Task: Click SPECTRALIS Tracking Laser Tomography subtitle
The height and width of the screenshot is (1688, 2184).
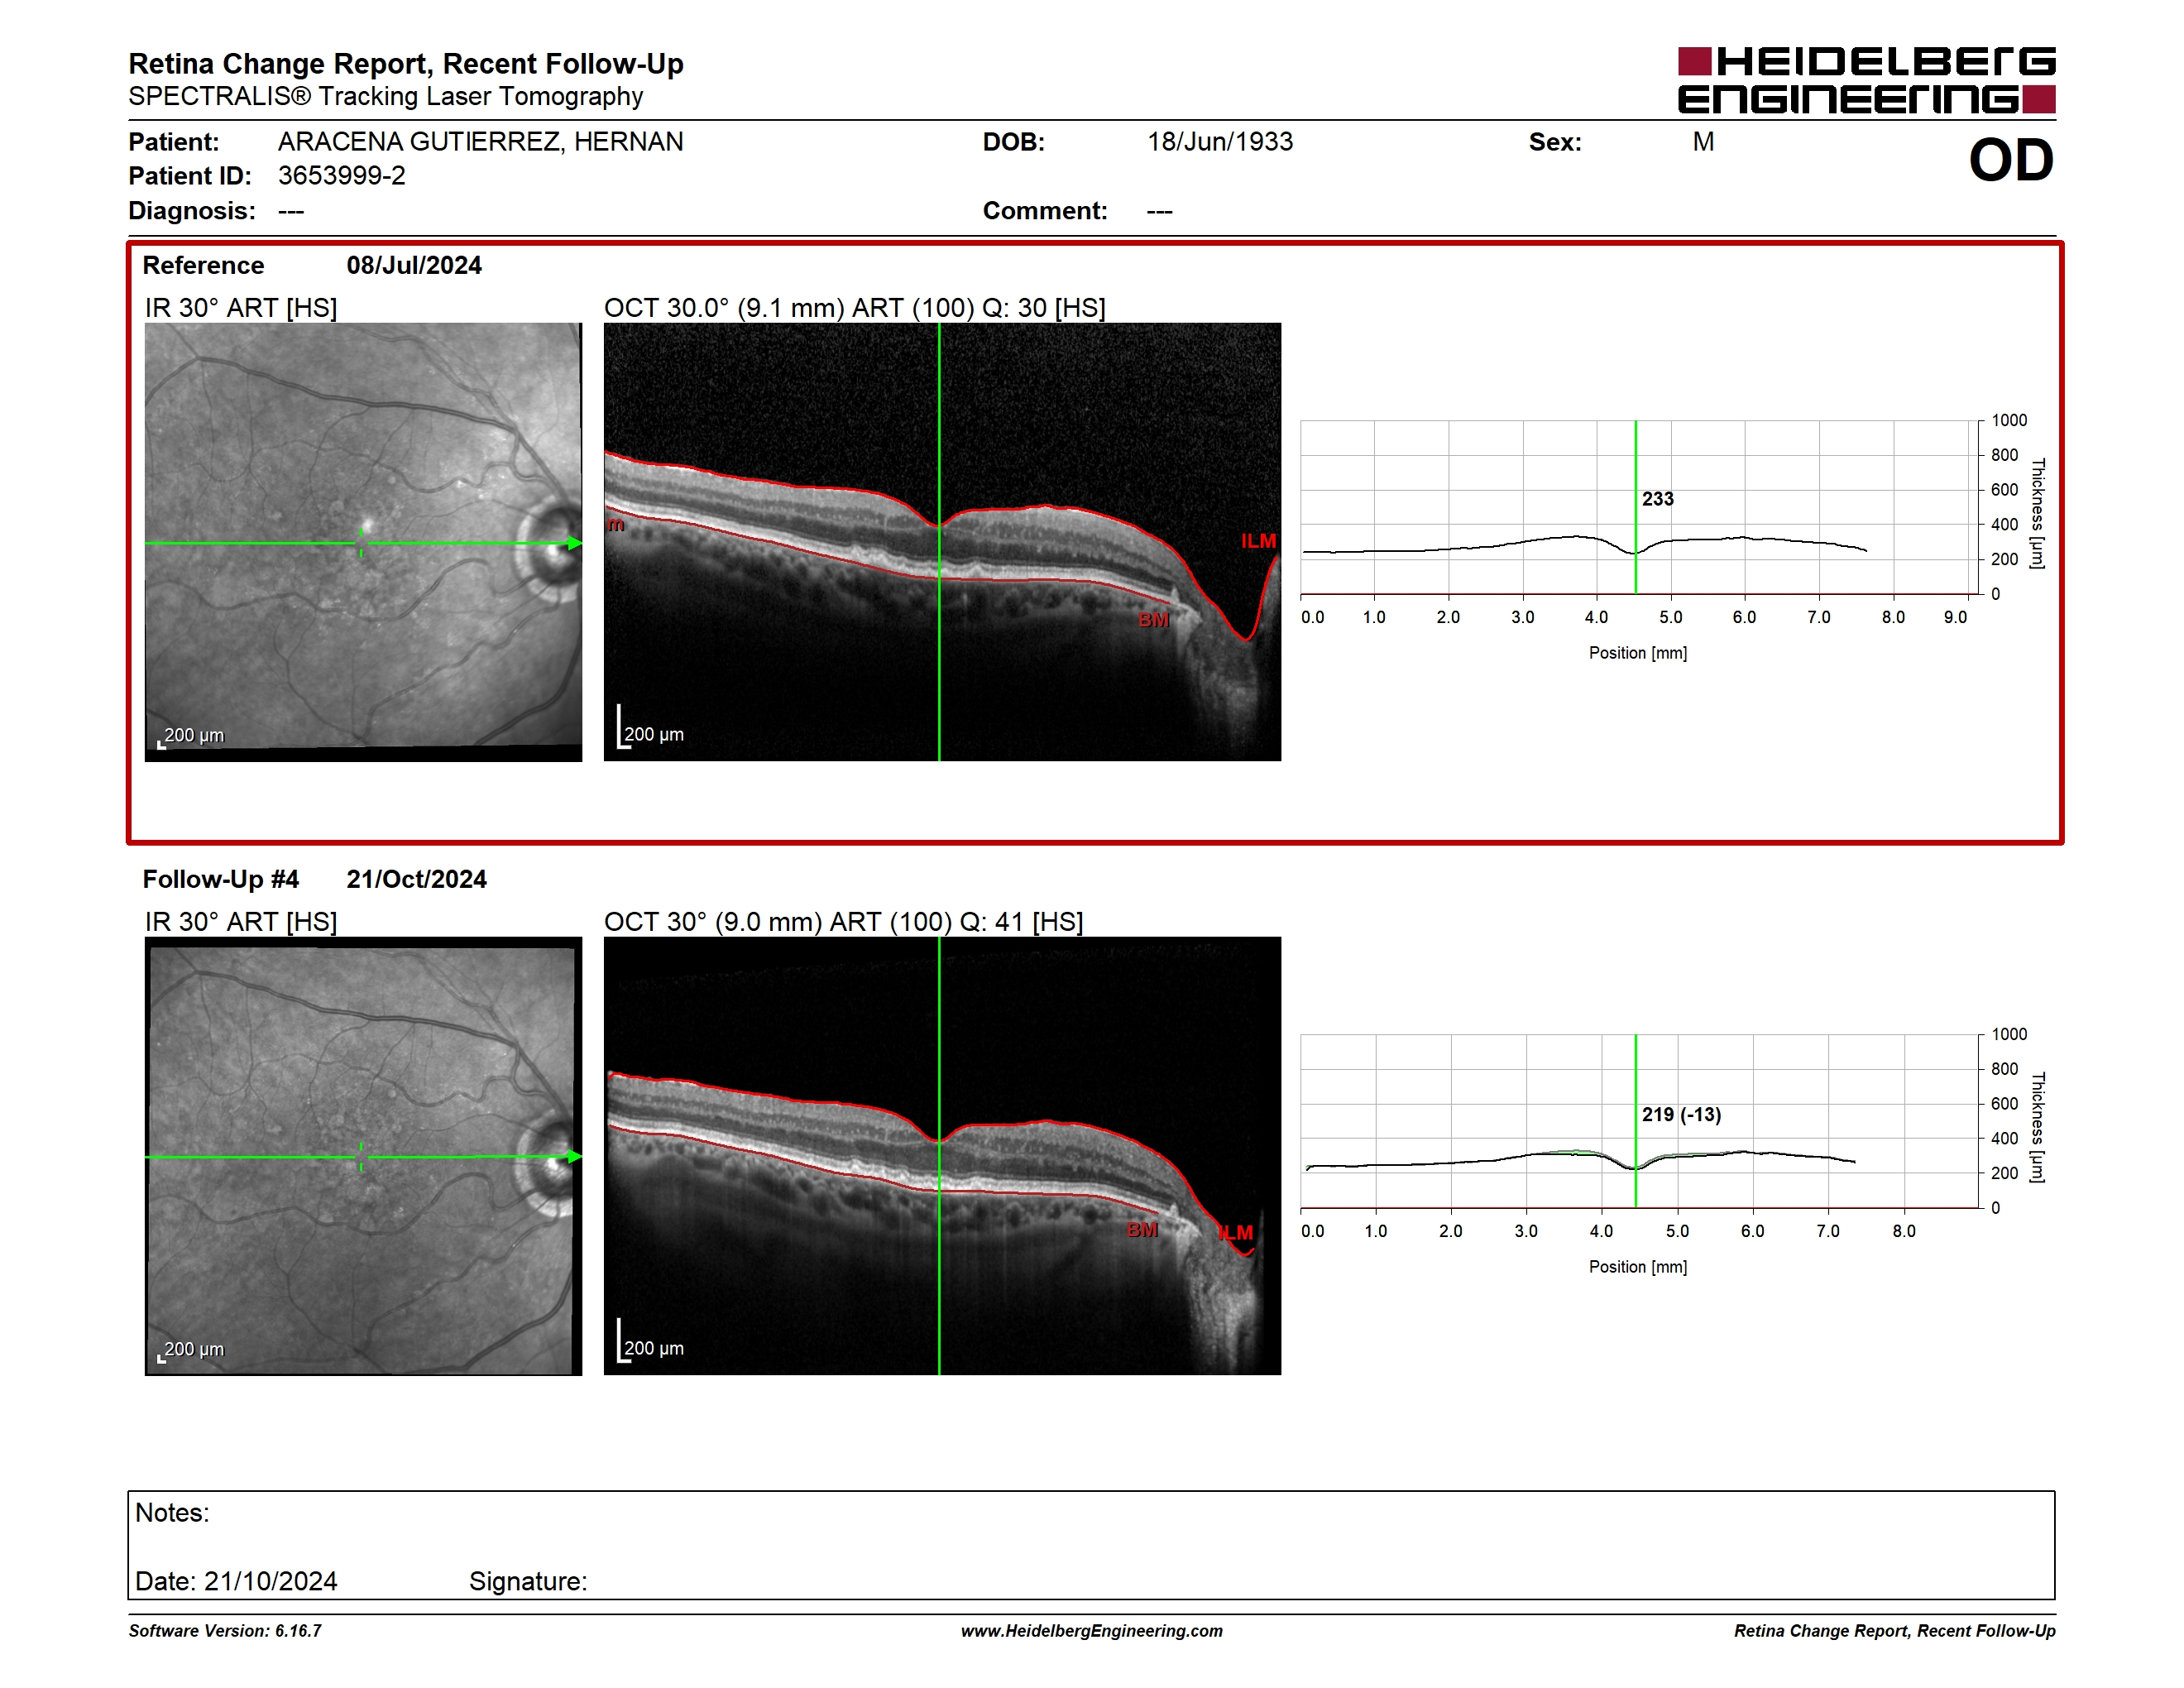Action: point(386,97)
